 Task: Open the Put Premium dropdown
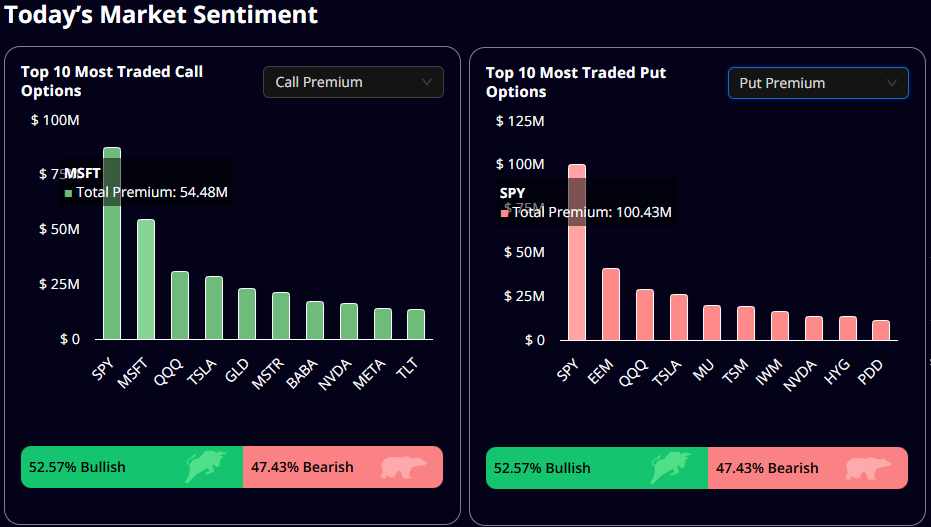818,83
